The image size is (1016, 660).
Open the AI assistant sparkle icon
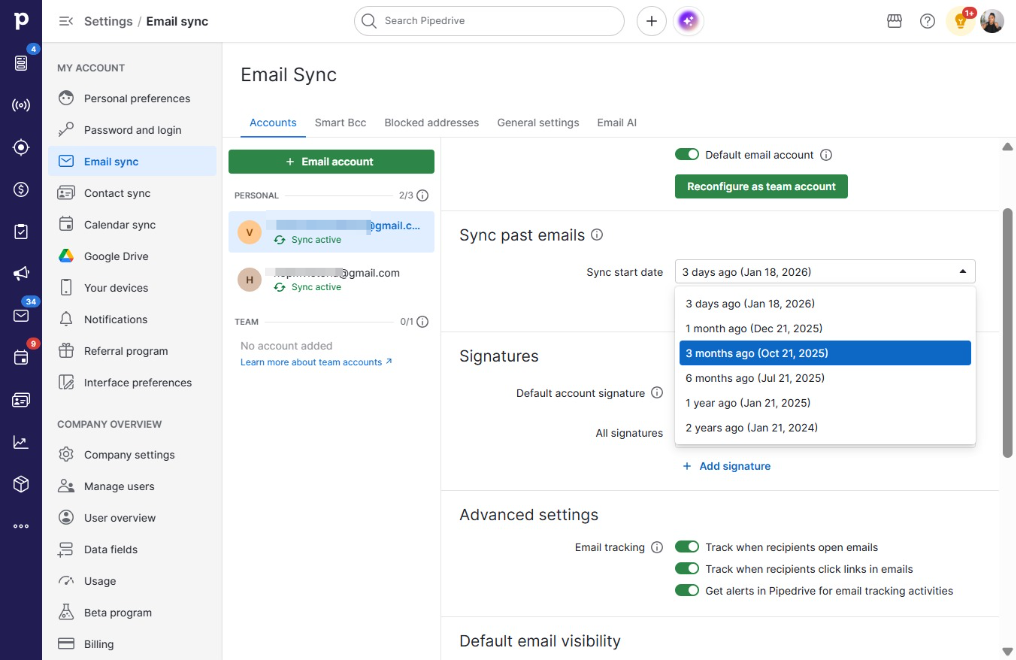688,21
